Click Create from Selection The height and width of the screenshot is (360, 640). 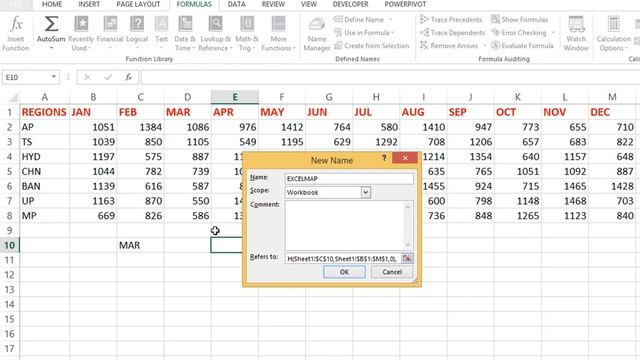point(371,46)
